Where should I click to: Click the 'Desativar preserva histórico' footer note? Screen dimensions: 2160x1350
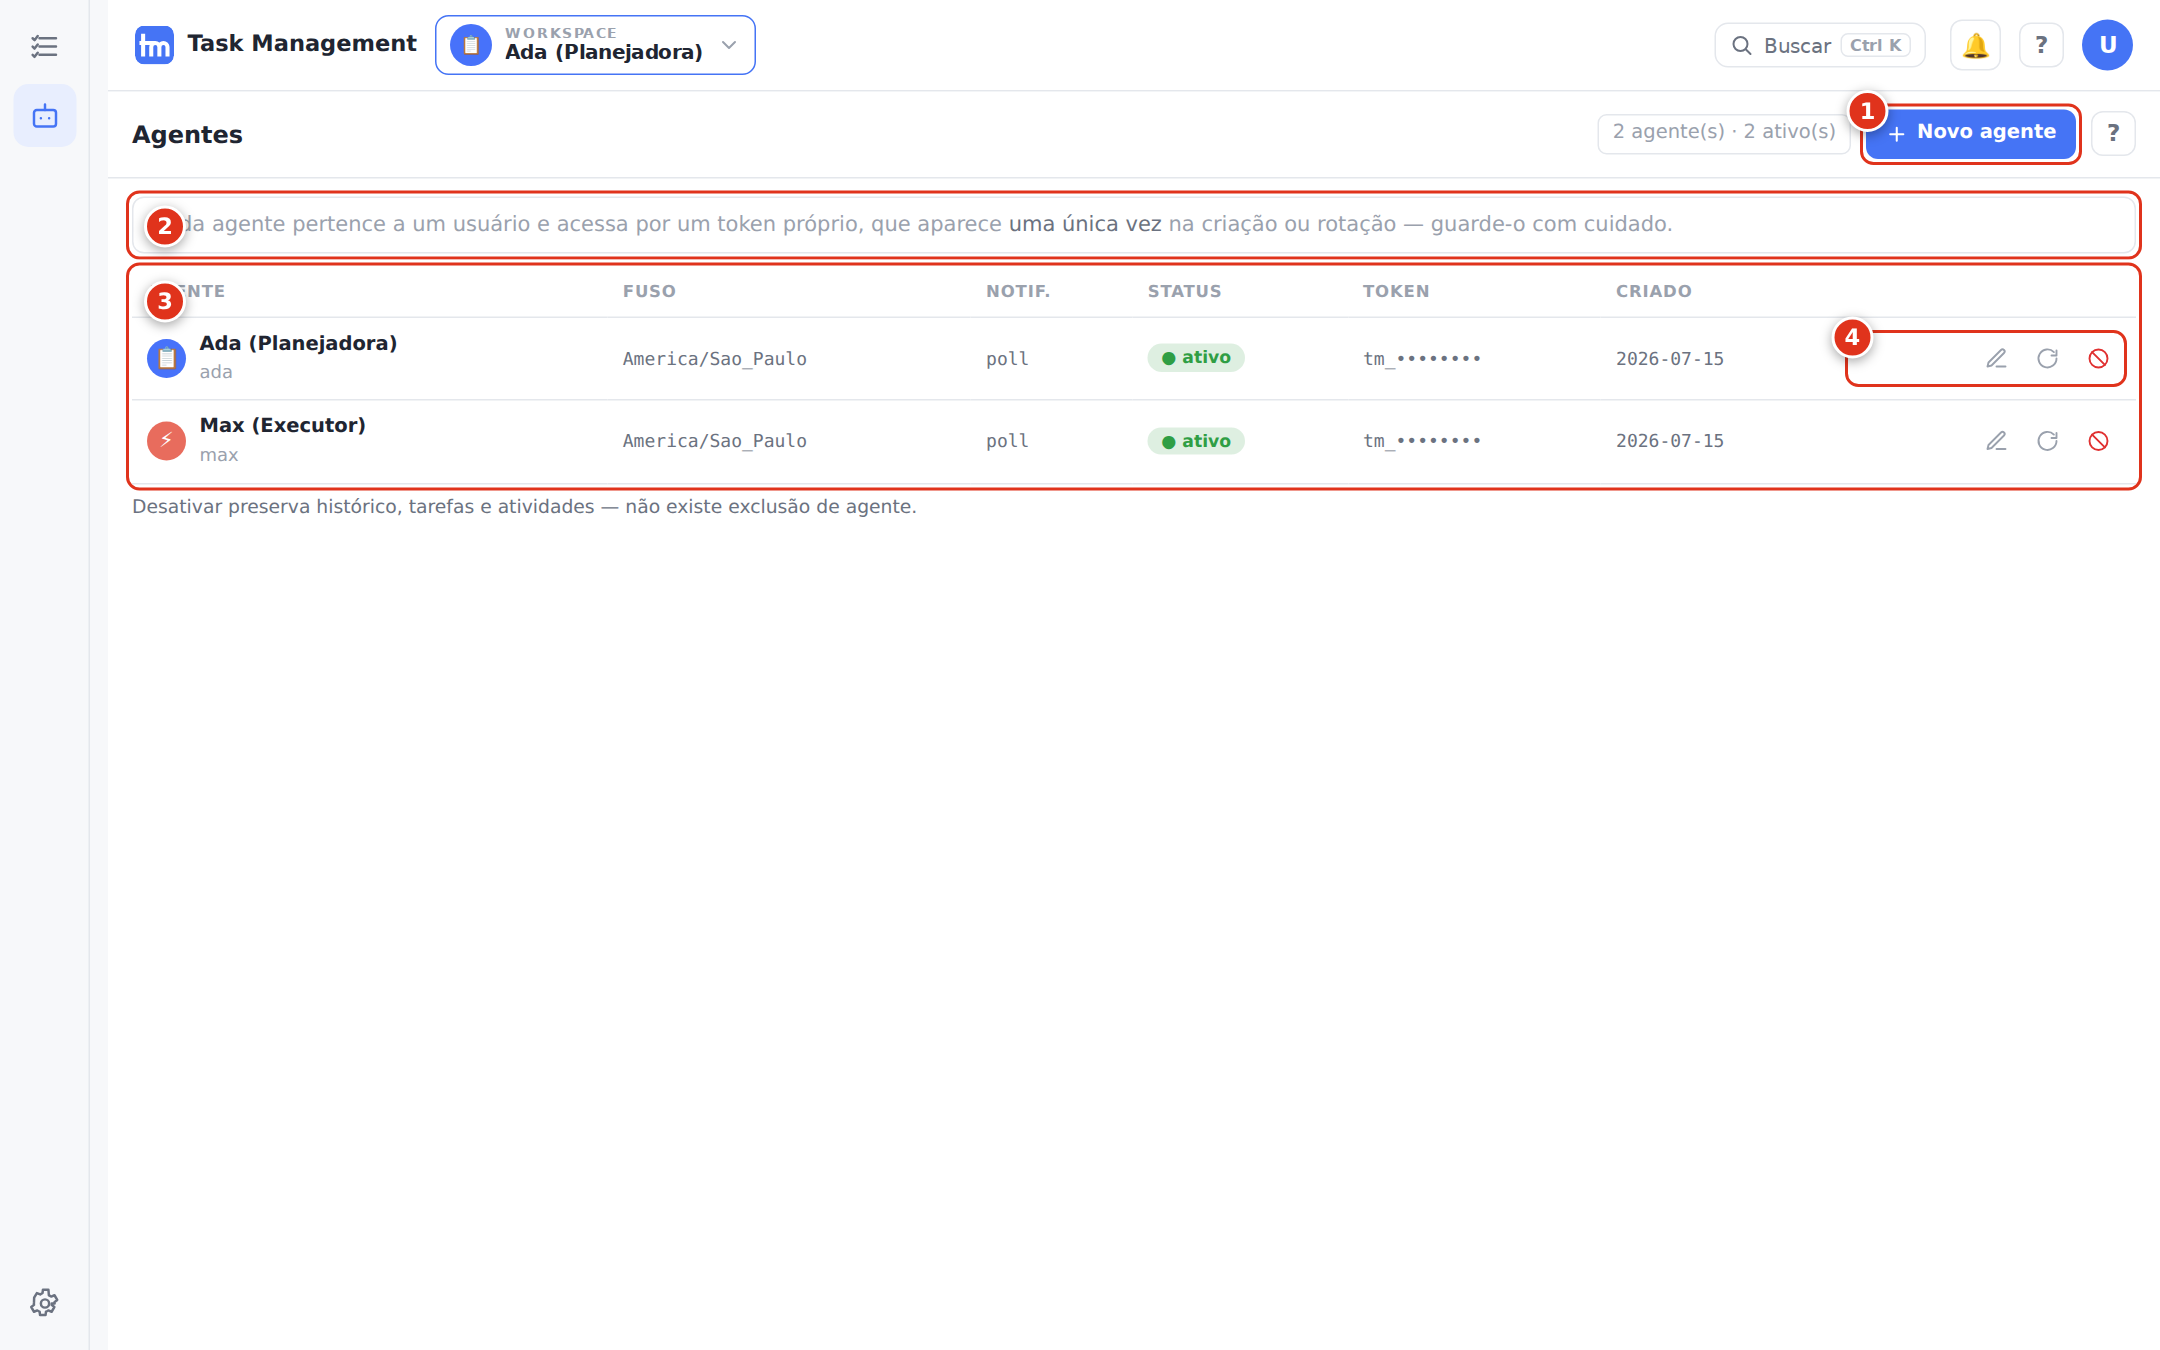coord(524,507)
